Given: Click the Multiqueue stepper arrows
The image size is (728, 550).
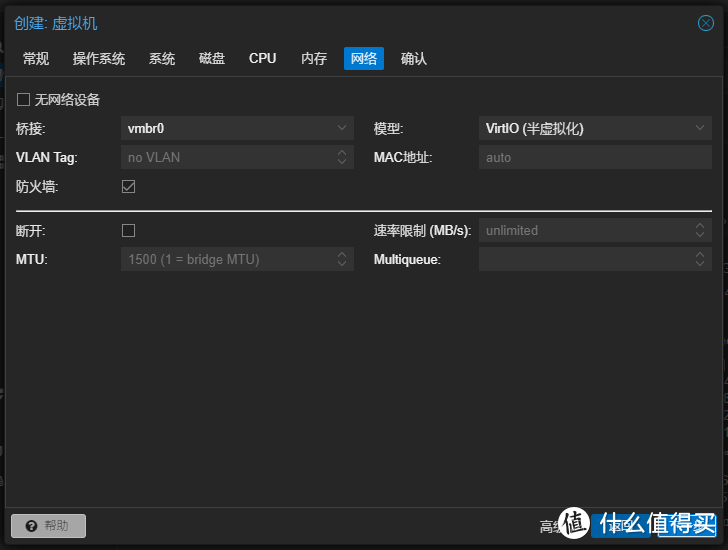Looking at the screenshot, I should (700, 259).
